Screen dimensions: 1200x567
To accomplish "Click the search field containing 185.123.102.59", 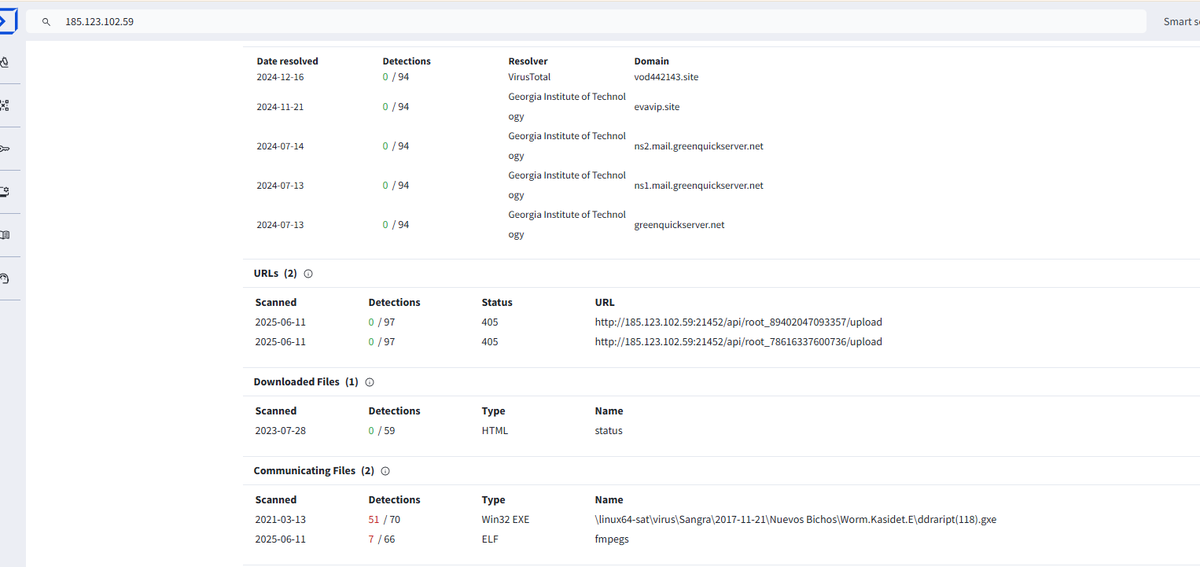I will tap(586, 22).
